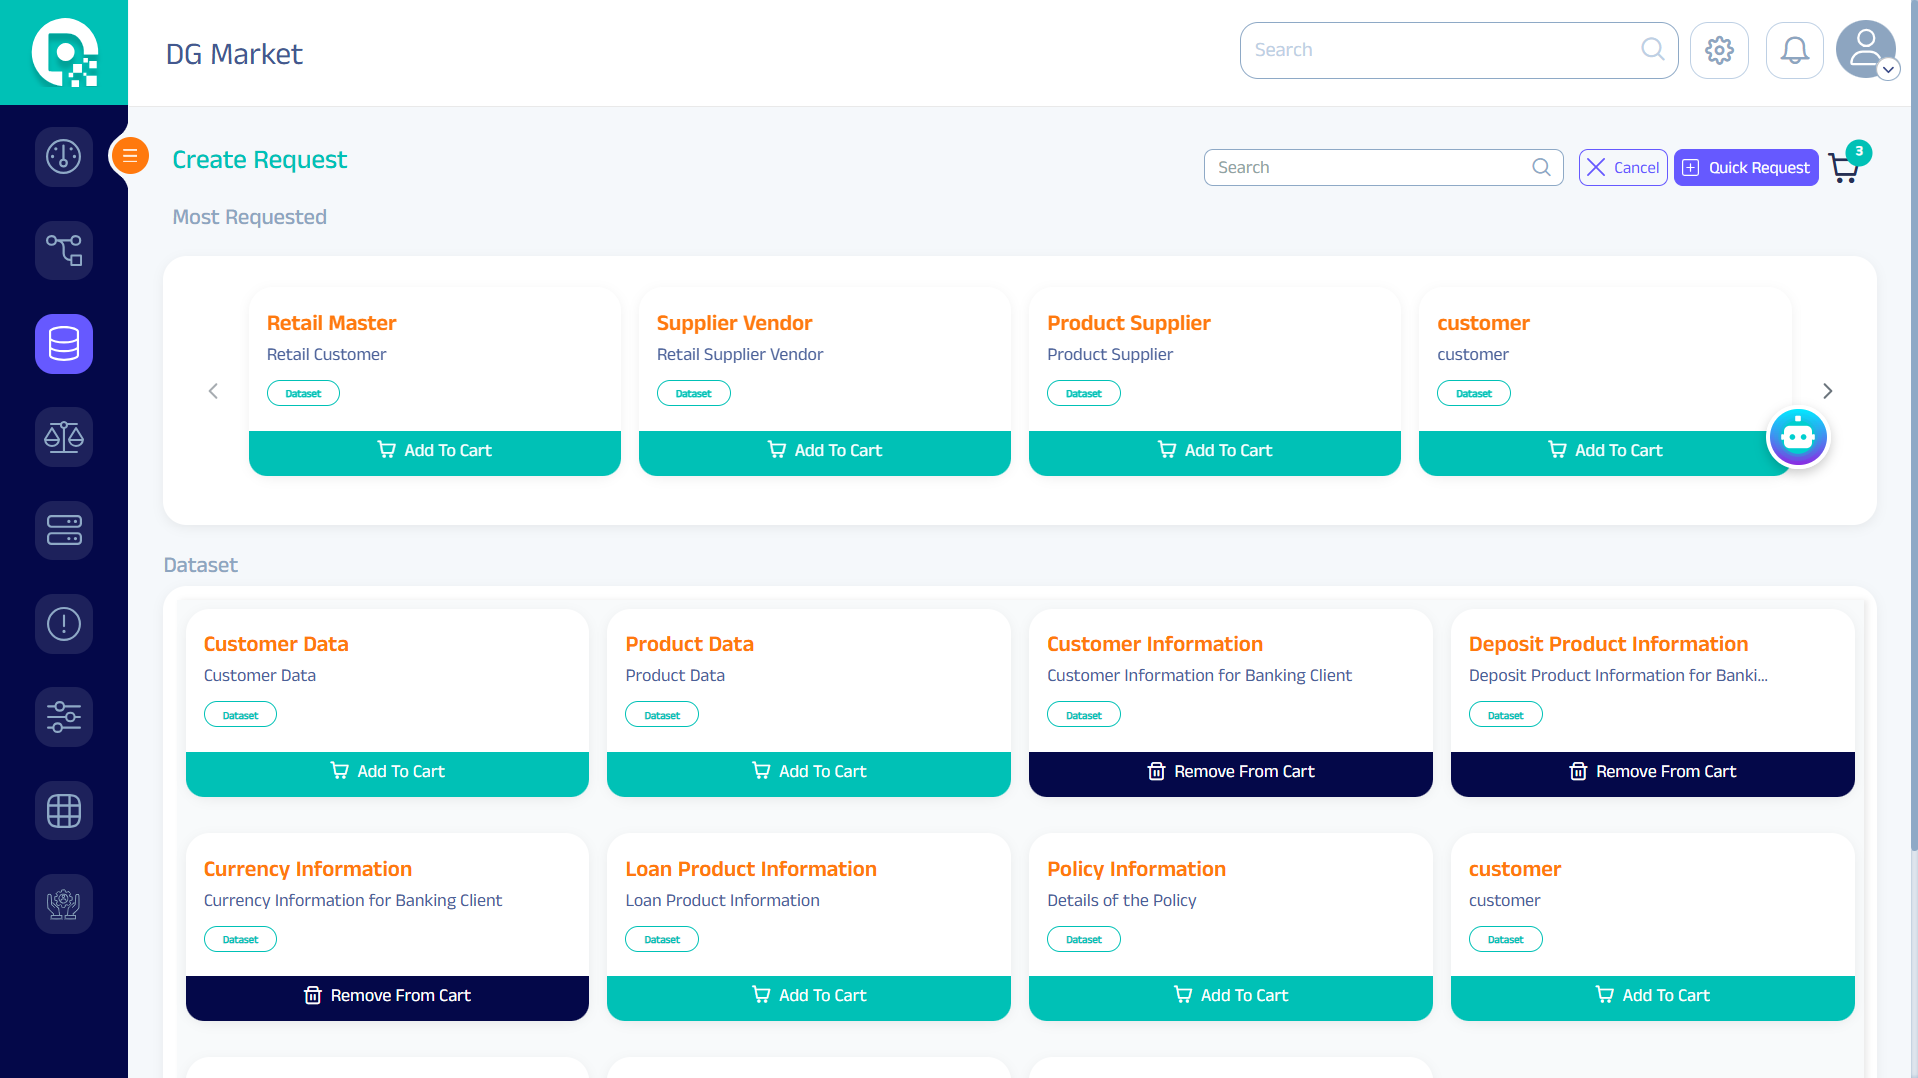This screenshot has height=1078, width=1918.
Task: Open the dashboard gauge icon in sidebar
Action: point(64,157)
